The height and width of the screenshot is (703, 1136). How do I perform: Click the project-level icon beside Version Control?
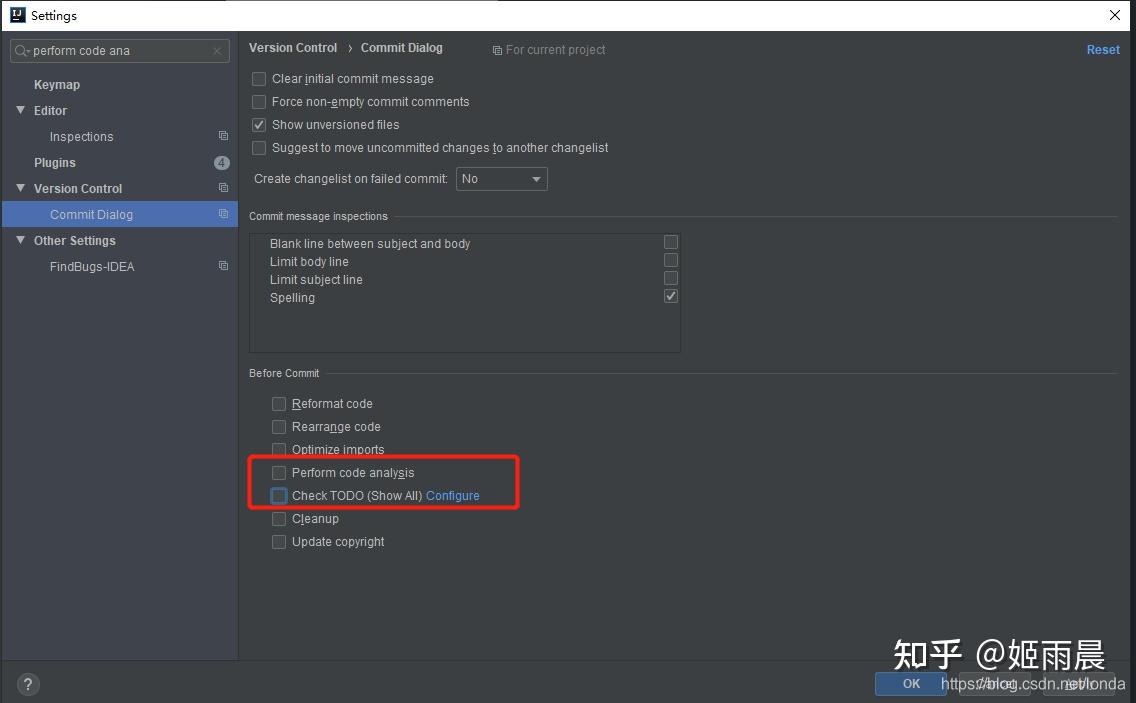(x=223, y=188)
